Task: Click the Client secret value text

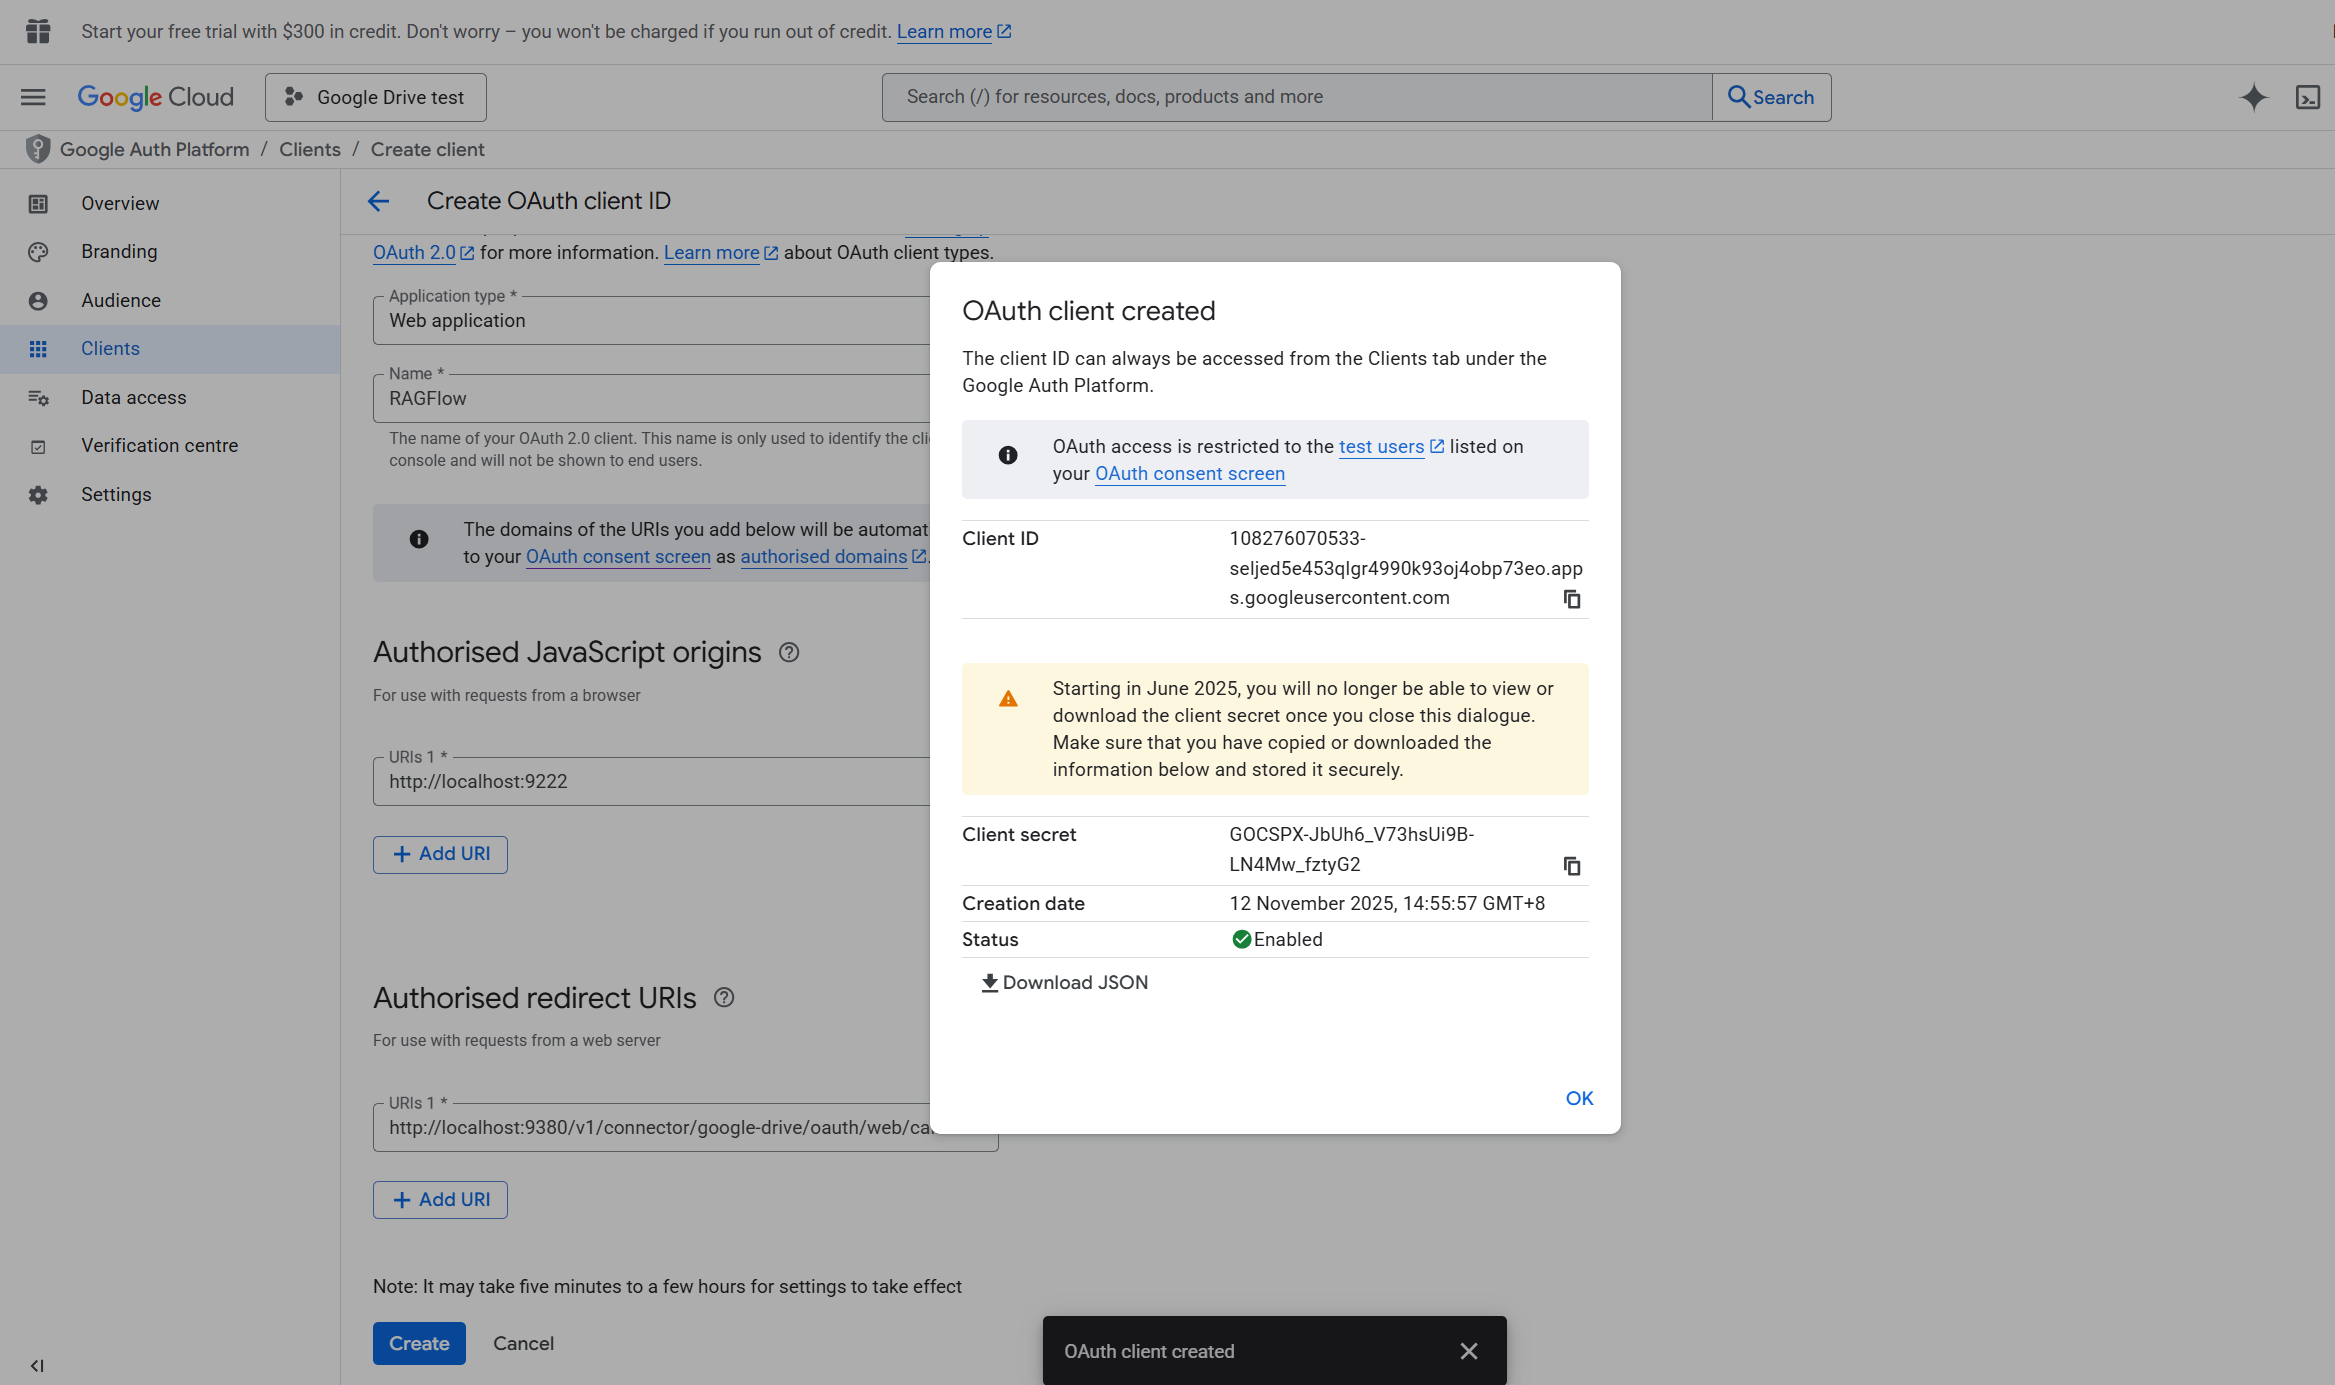Action: point(1352,849)
